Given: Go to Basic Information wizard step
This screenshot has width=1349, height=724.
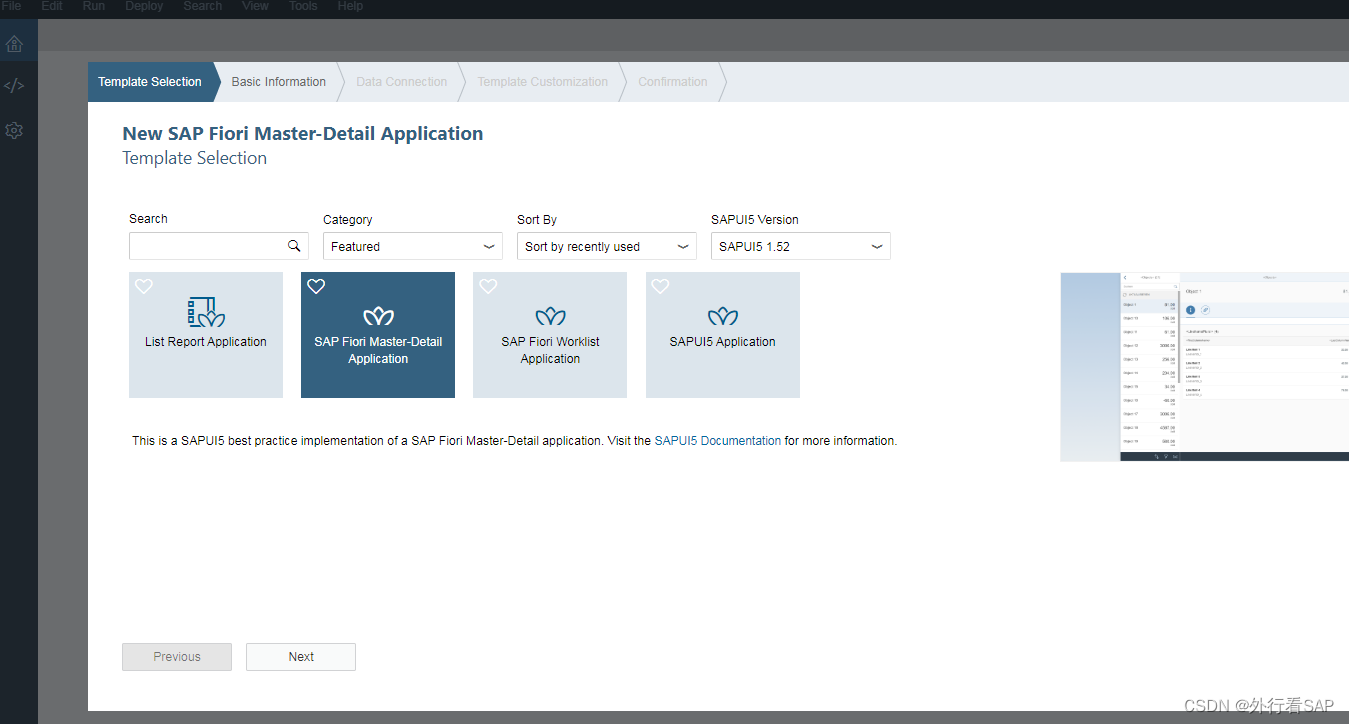Looking at the screenshot, I should point(279,82).
